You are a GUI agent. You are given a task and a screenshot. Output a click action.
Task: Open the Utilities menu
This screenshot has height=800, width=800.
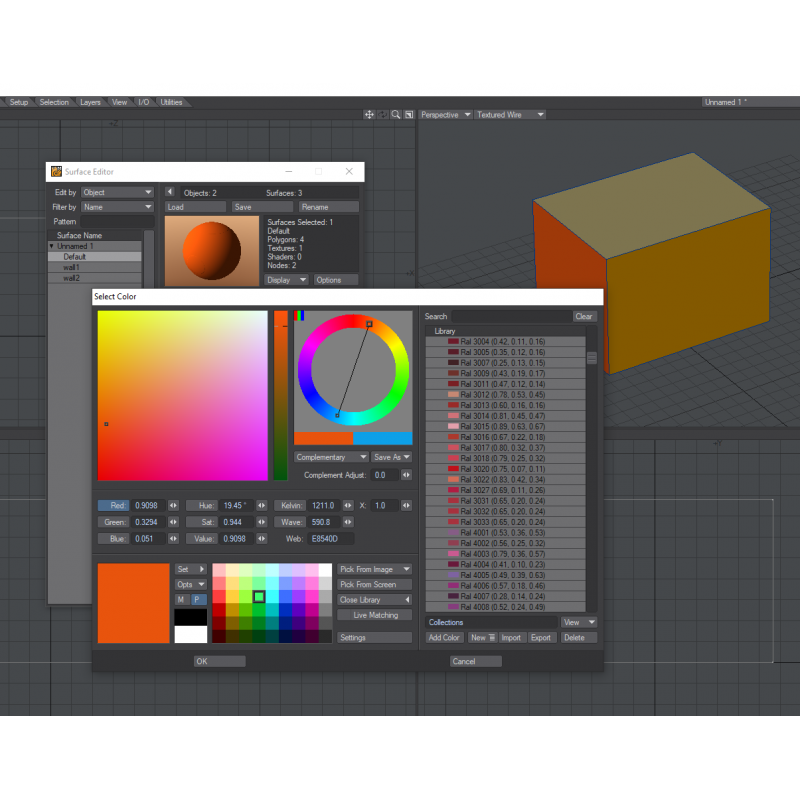click(x=171, y=101)
